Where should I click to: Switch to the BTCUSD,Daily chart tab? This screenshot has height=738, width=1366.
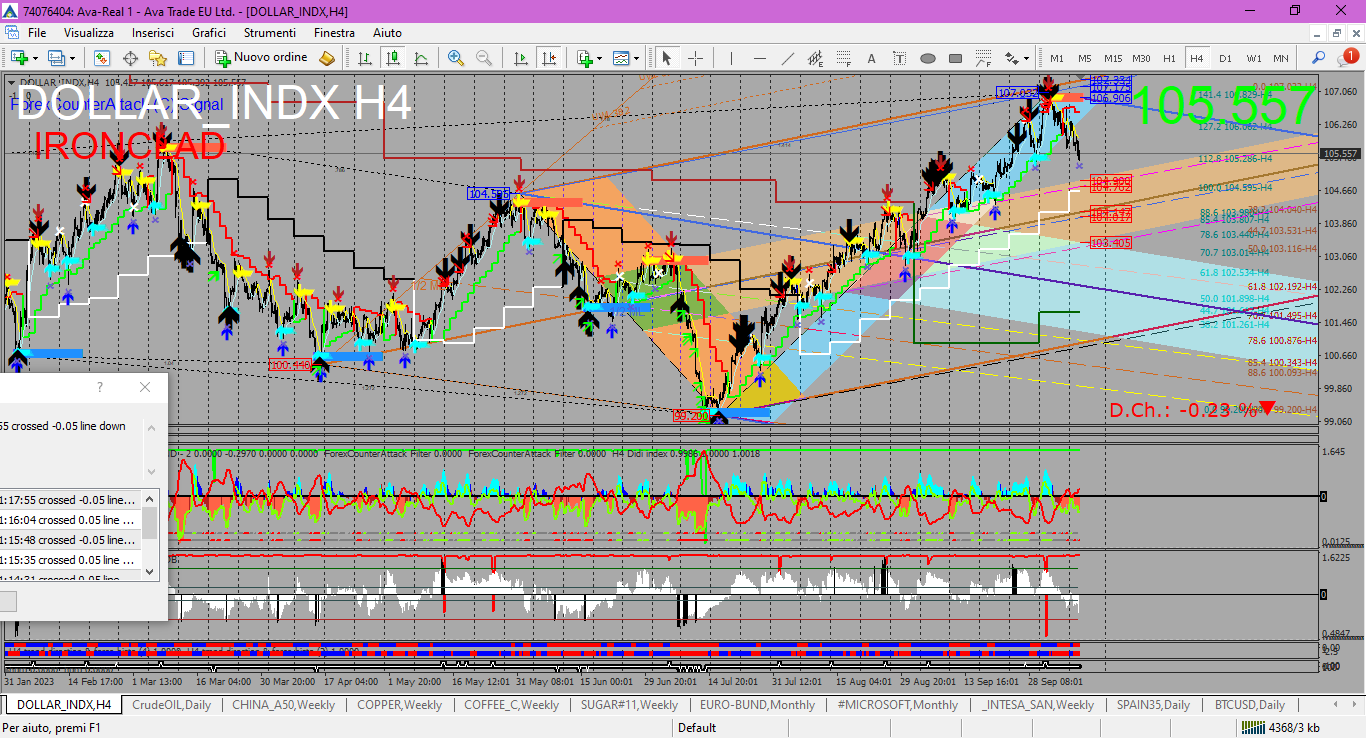(1250, 704)
